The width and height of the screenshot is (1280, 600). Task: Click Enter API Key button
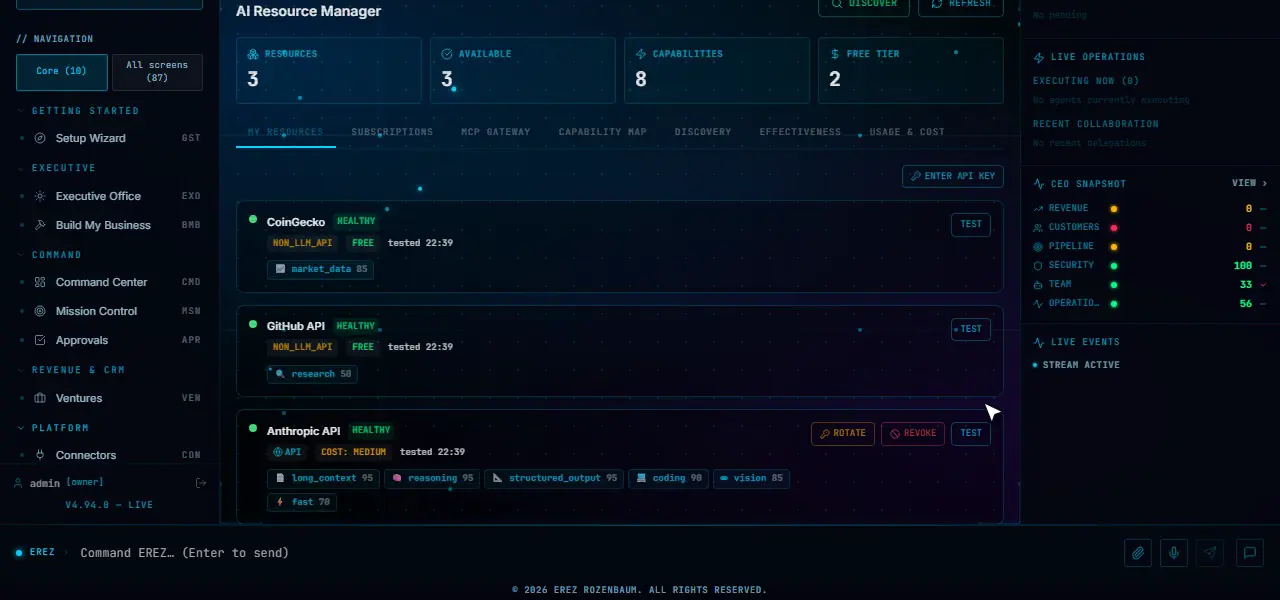coord(953,176)
